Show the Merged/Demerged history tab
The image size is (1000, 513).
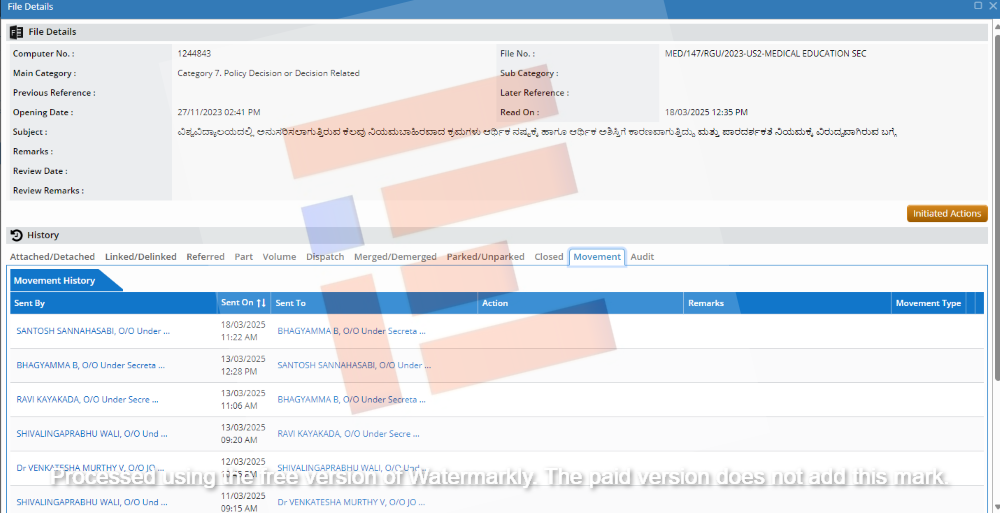point(395,257)
